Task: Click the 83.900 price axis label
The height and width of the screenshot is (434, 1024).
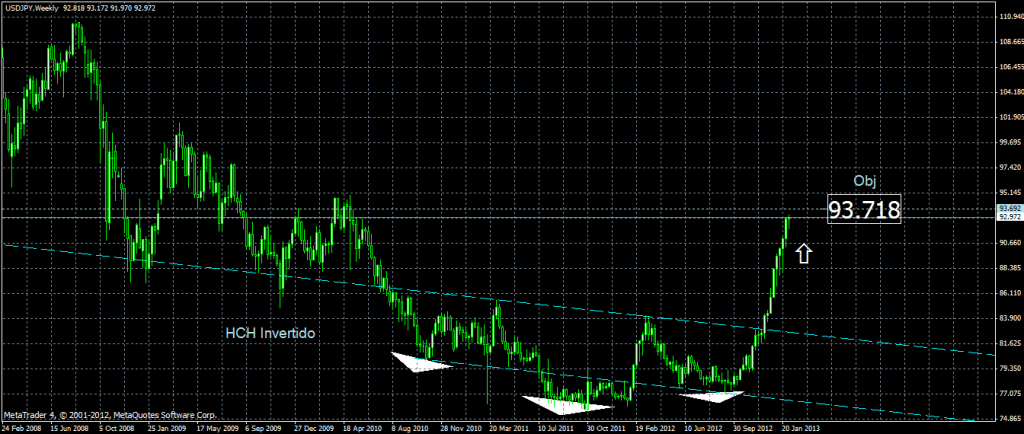Action: 1009,318
